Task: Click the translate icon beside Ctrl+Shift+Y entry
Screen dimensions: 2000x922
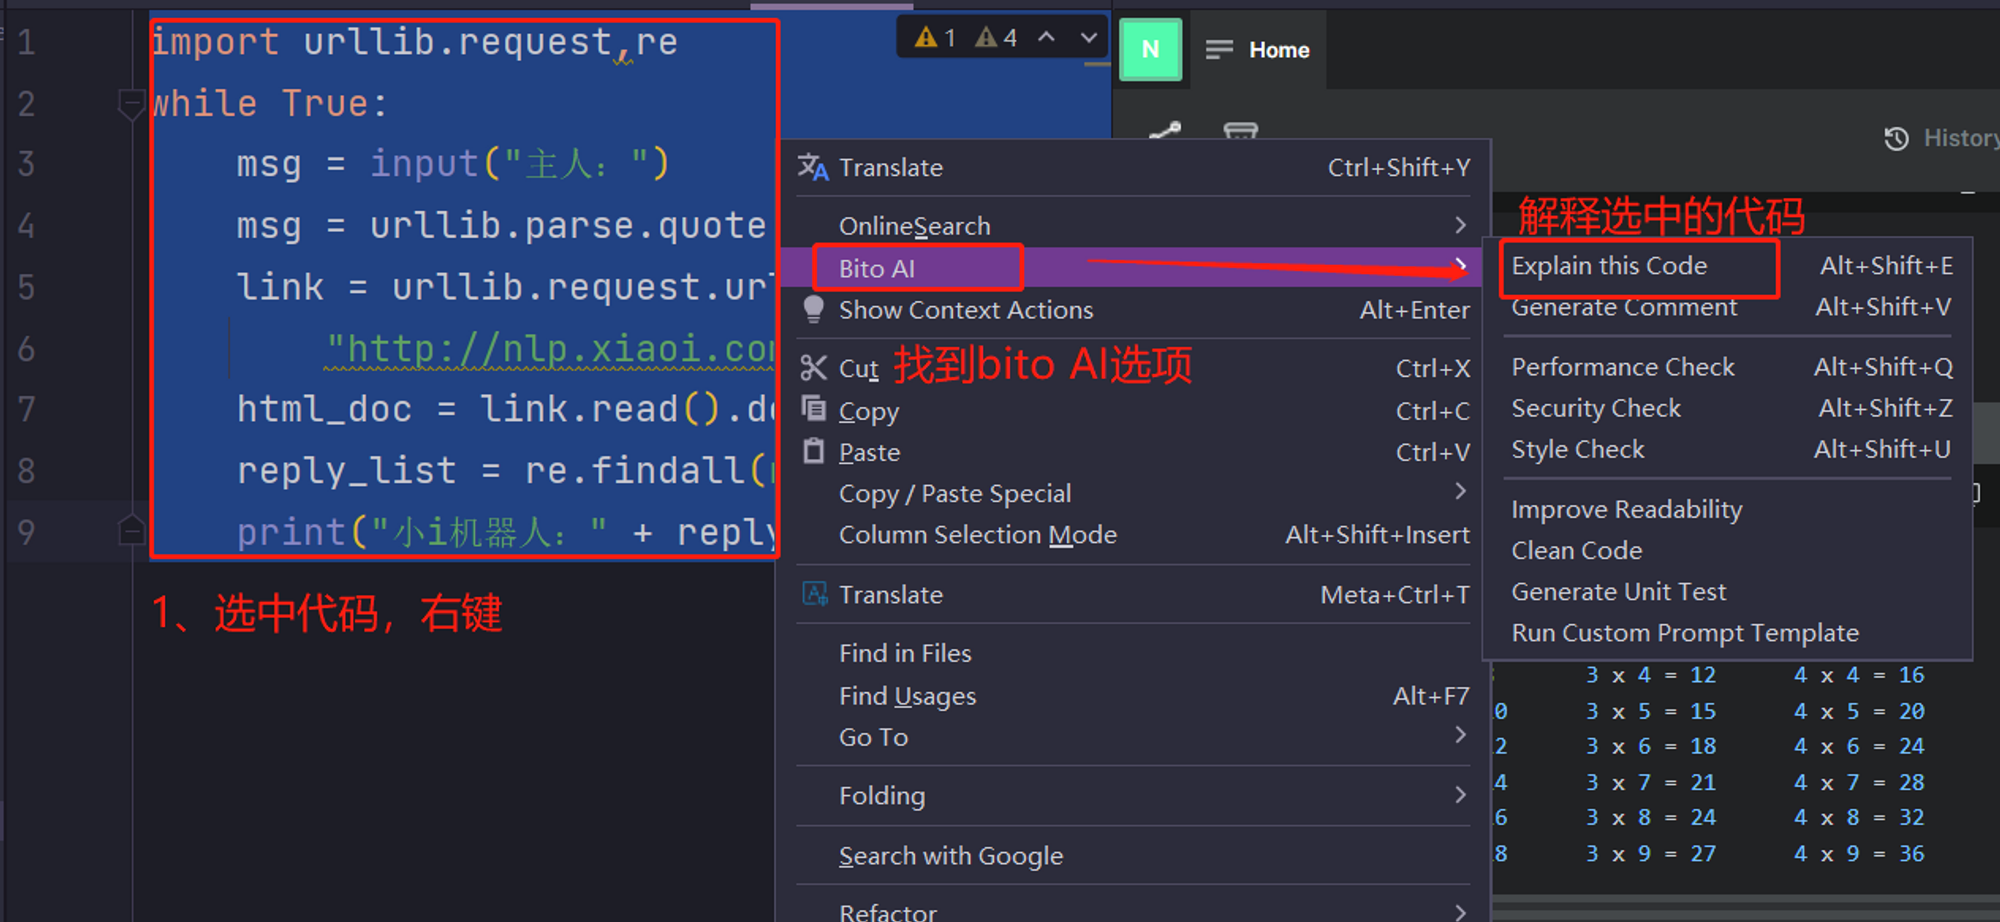Action: pyautogui.click(x=813, y=167)
